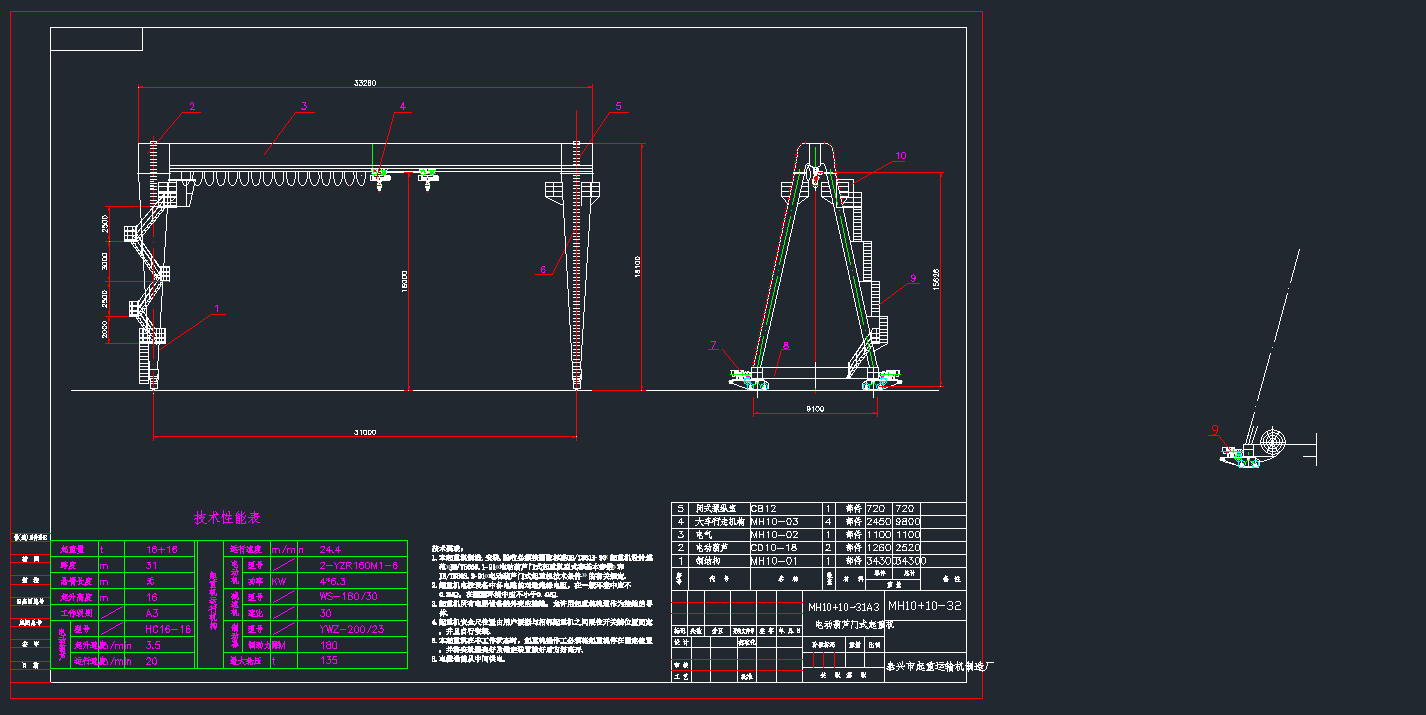
Task: Click callout number 1 near the staircase
Action: pyautogui.click(x=216, y=309)
